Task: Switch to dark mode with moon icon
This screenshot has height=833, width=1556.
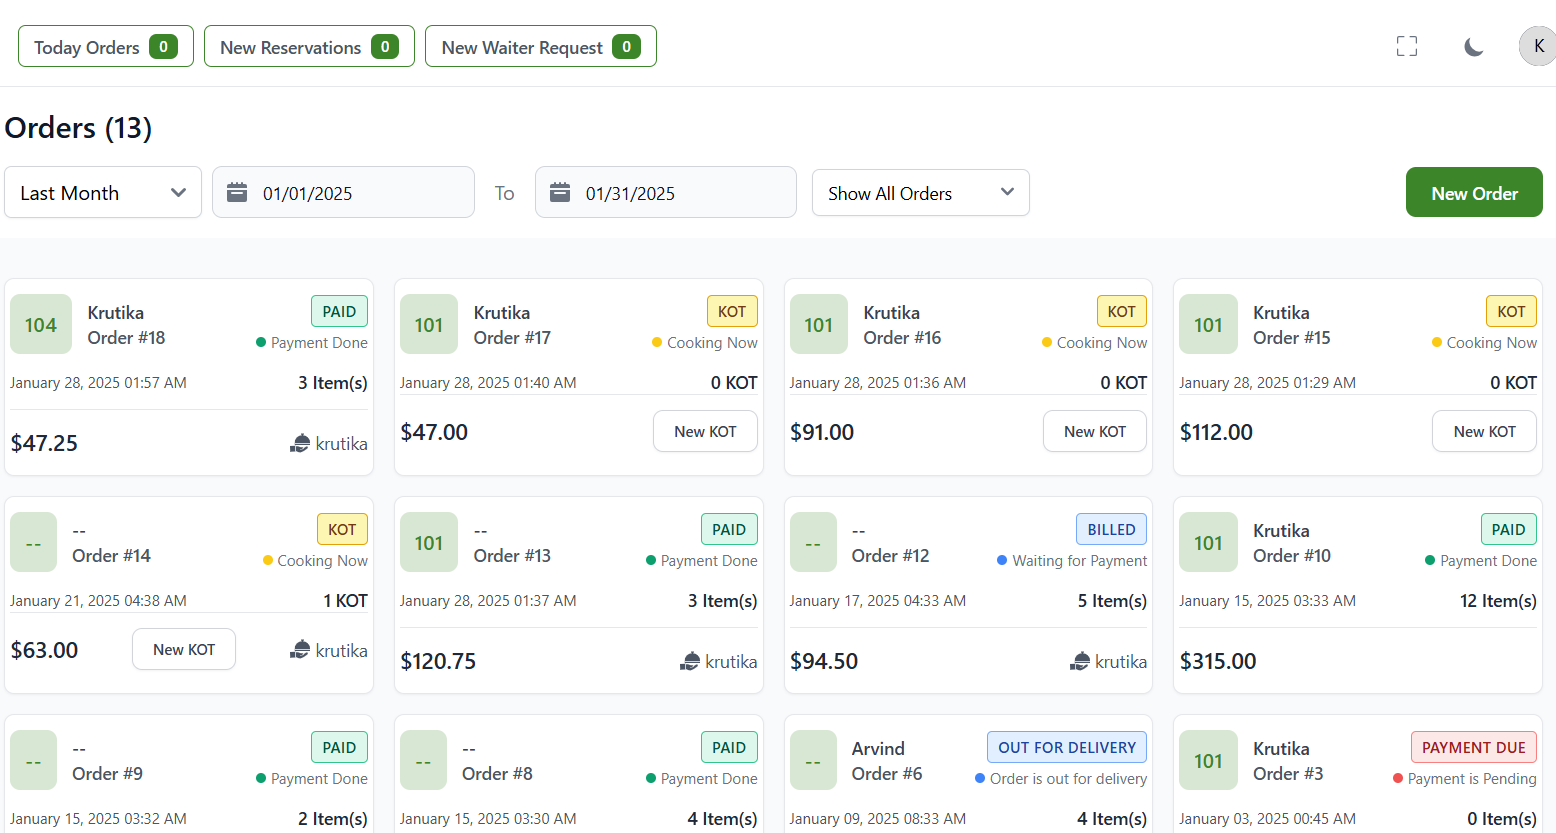Action: (x=1473, y=47)
